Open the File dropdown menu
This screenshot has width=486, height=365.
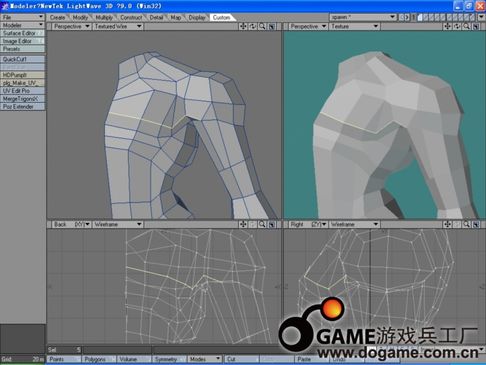[x=22, y=17]
